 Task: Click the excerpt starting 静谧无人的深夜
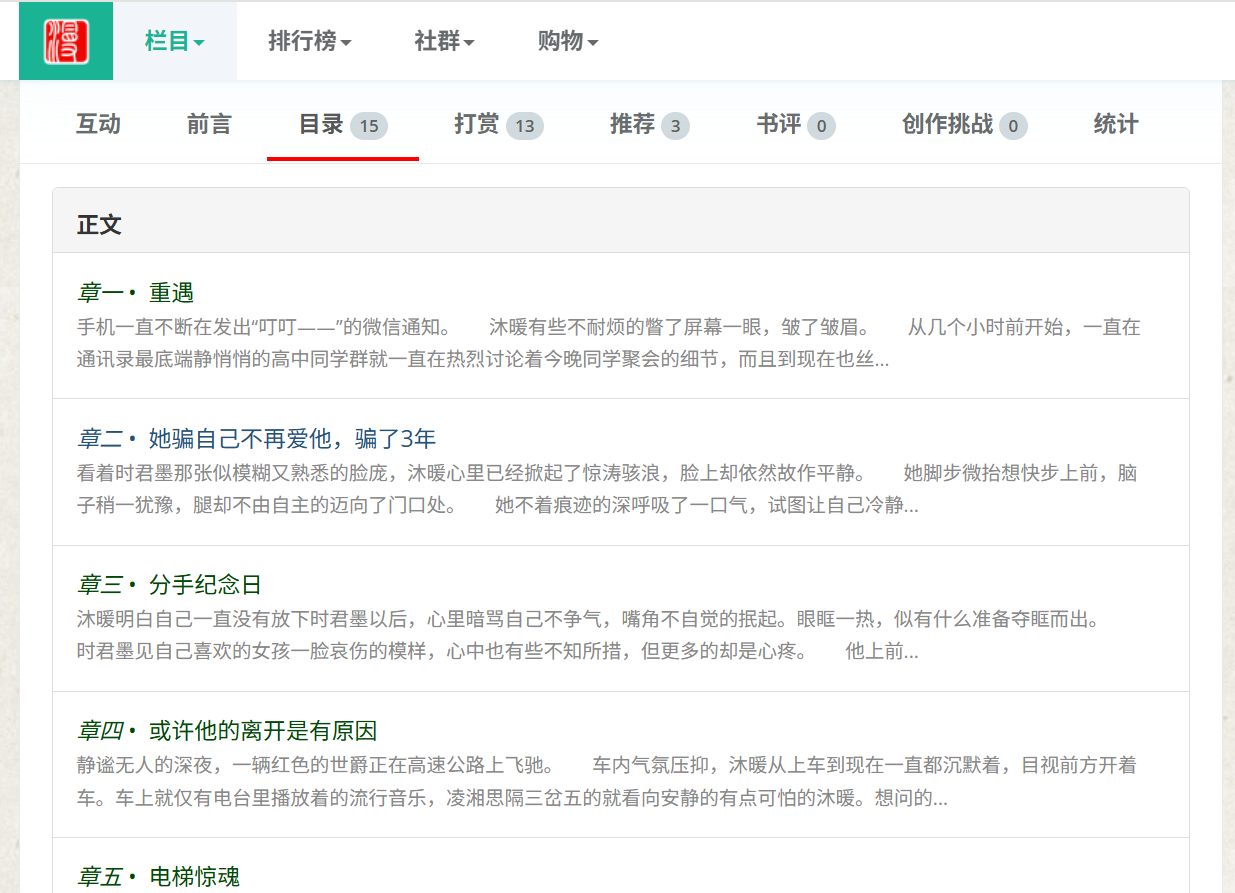coord(607,781)
